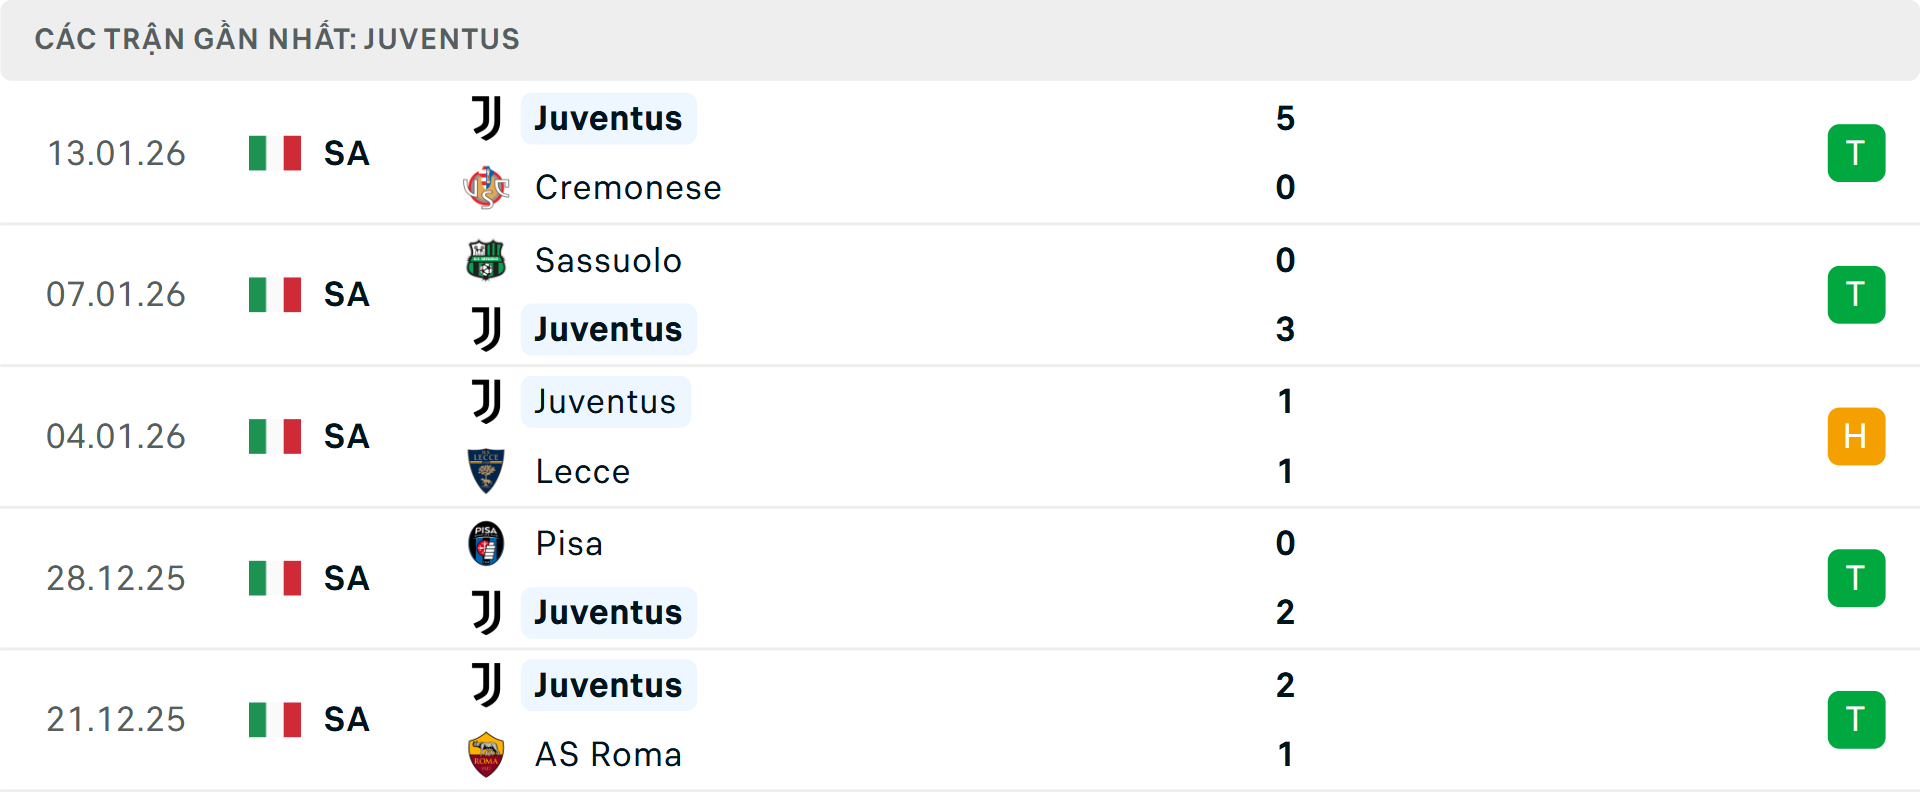The height and width of the screenshot is (792, 1920).
Task: Click the AS Roma team name
Action: click(x=608, y=754)
